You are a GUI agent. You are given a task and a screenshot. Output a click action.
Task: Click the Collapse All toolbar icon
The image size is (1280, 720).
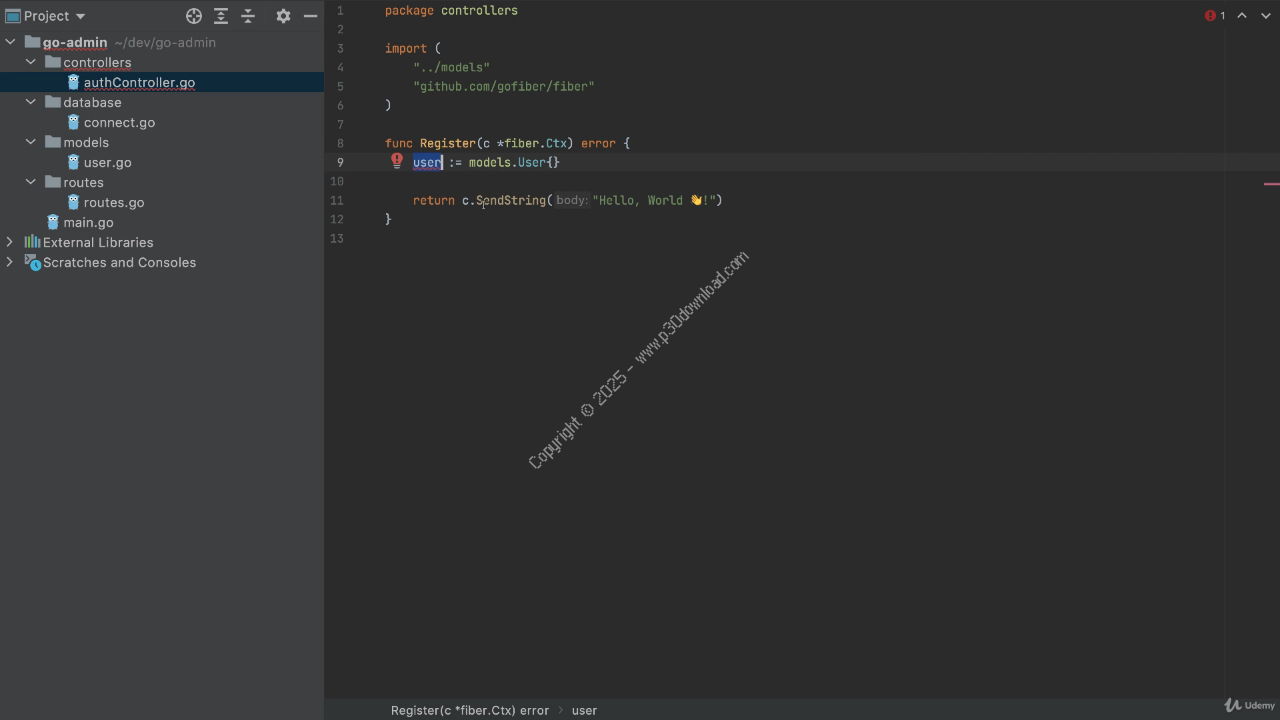click(248, 16)
